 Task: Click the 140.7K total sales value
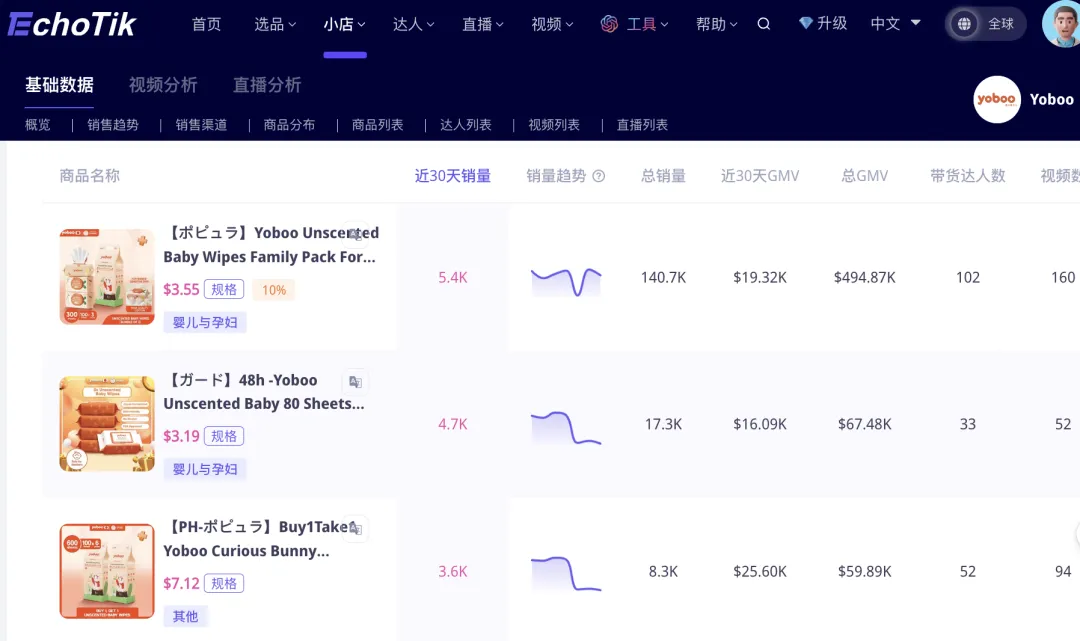pyautogui.click(x=663, y=277)
